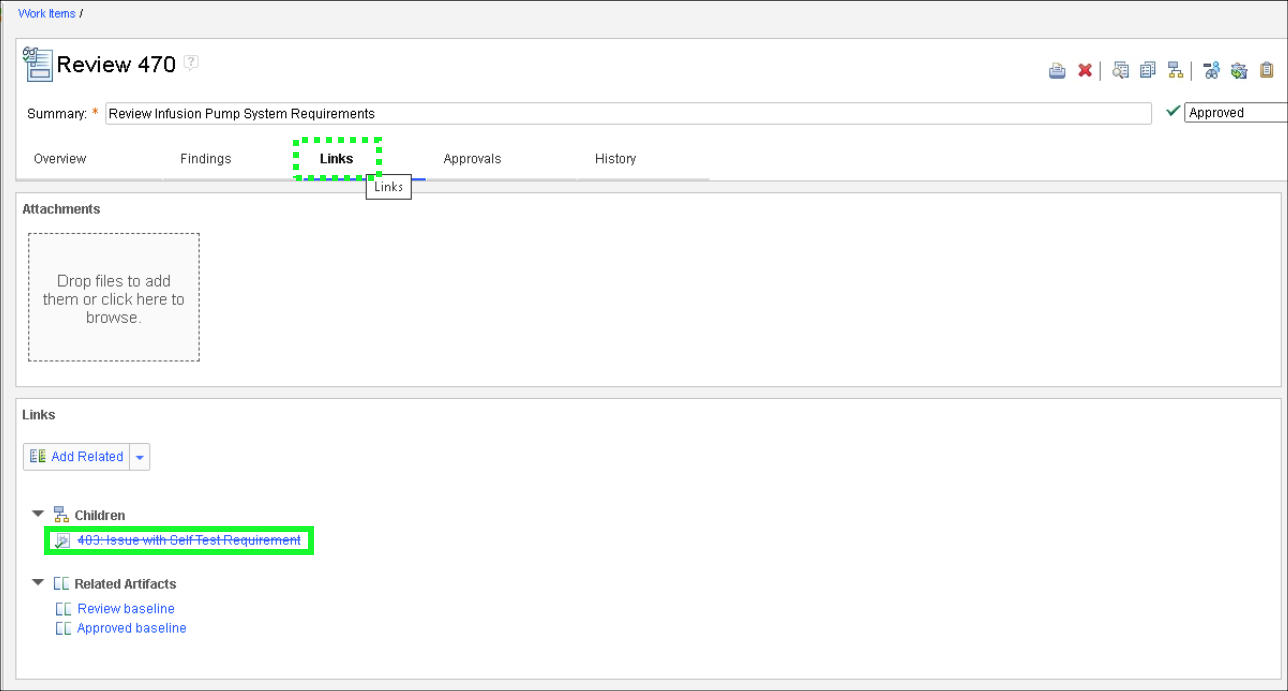Click the red X delete icon
The height and width of the screenshot is (691, 1288).
click(x=1085, y=71)
